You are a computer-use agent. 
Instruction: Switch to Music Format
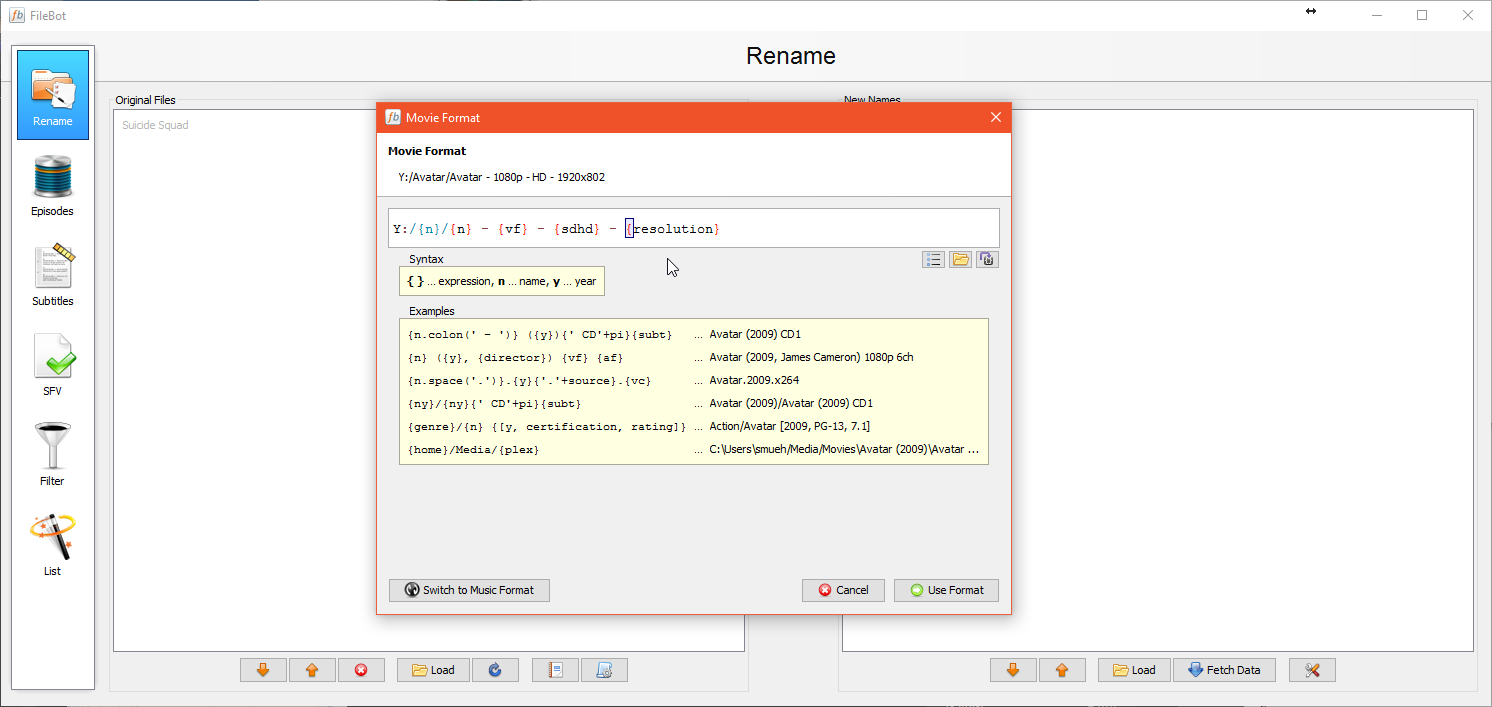click(x=469, y=590)
